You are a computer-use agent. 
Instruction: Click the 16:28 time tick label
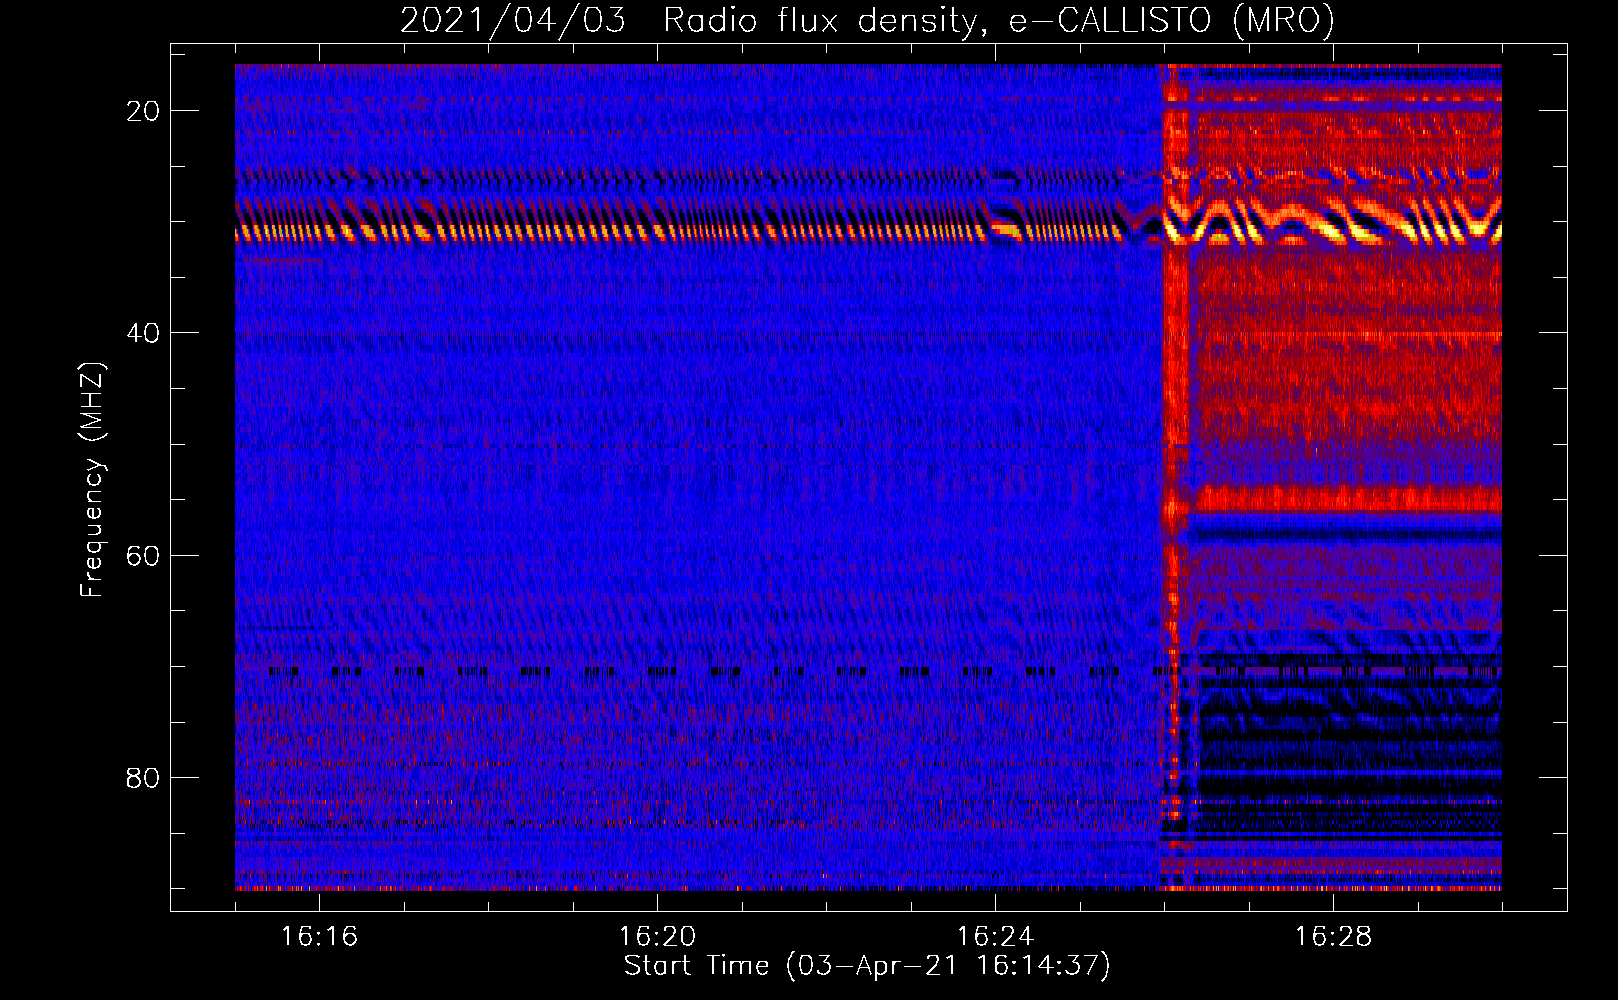click(x=1333, y=936)
